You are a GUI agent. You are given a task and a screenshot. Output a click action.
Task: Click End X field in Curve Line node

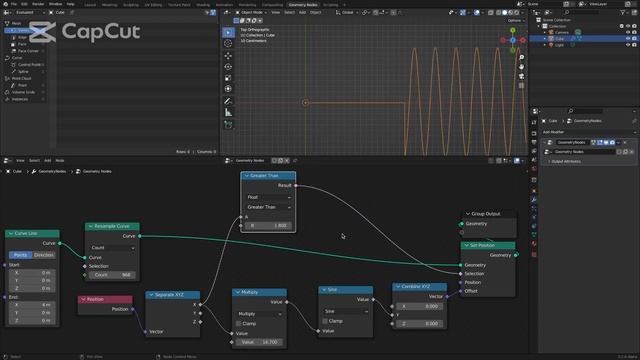pos(32,305)
